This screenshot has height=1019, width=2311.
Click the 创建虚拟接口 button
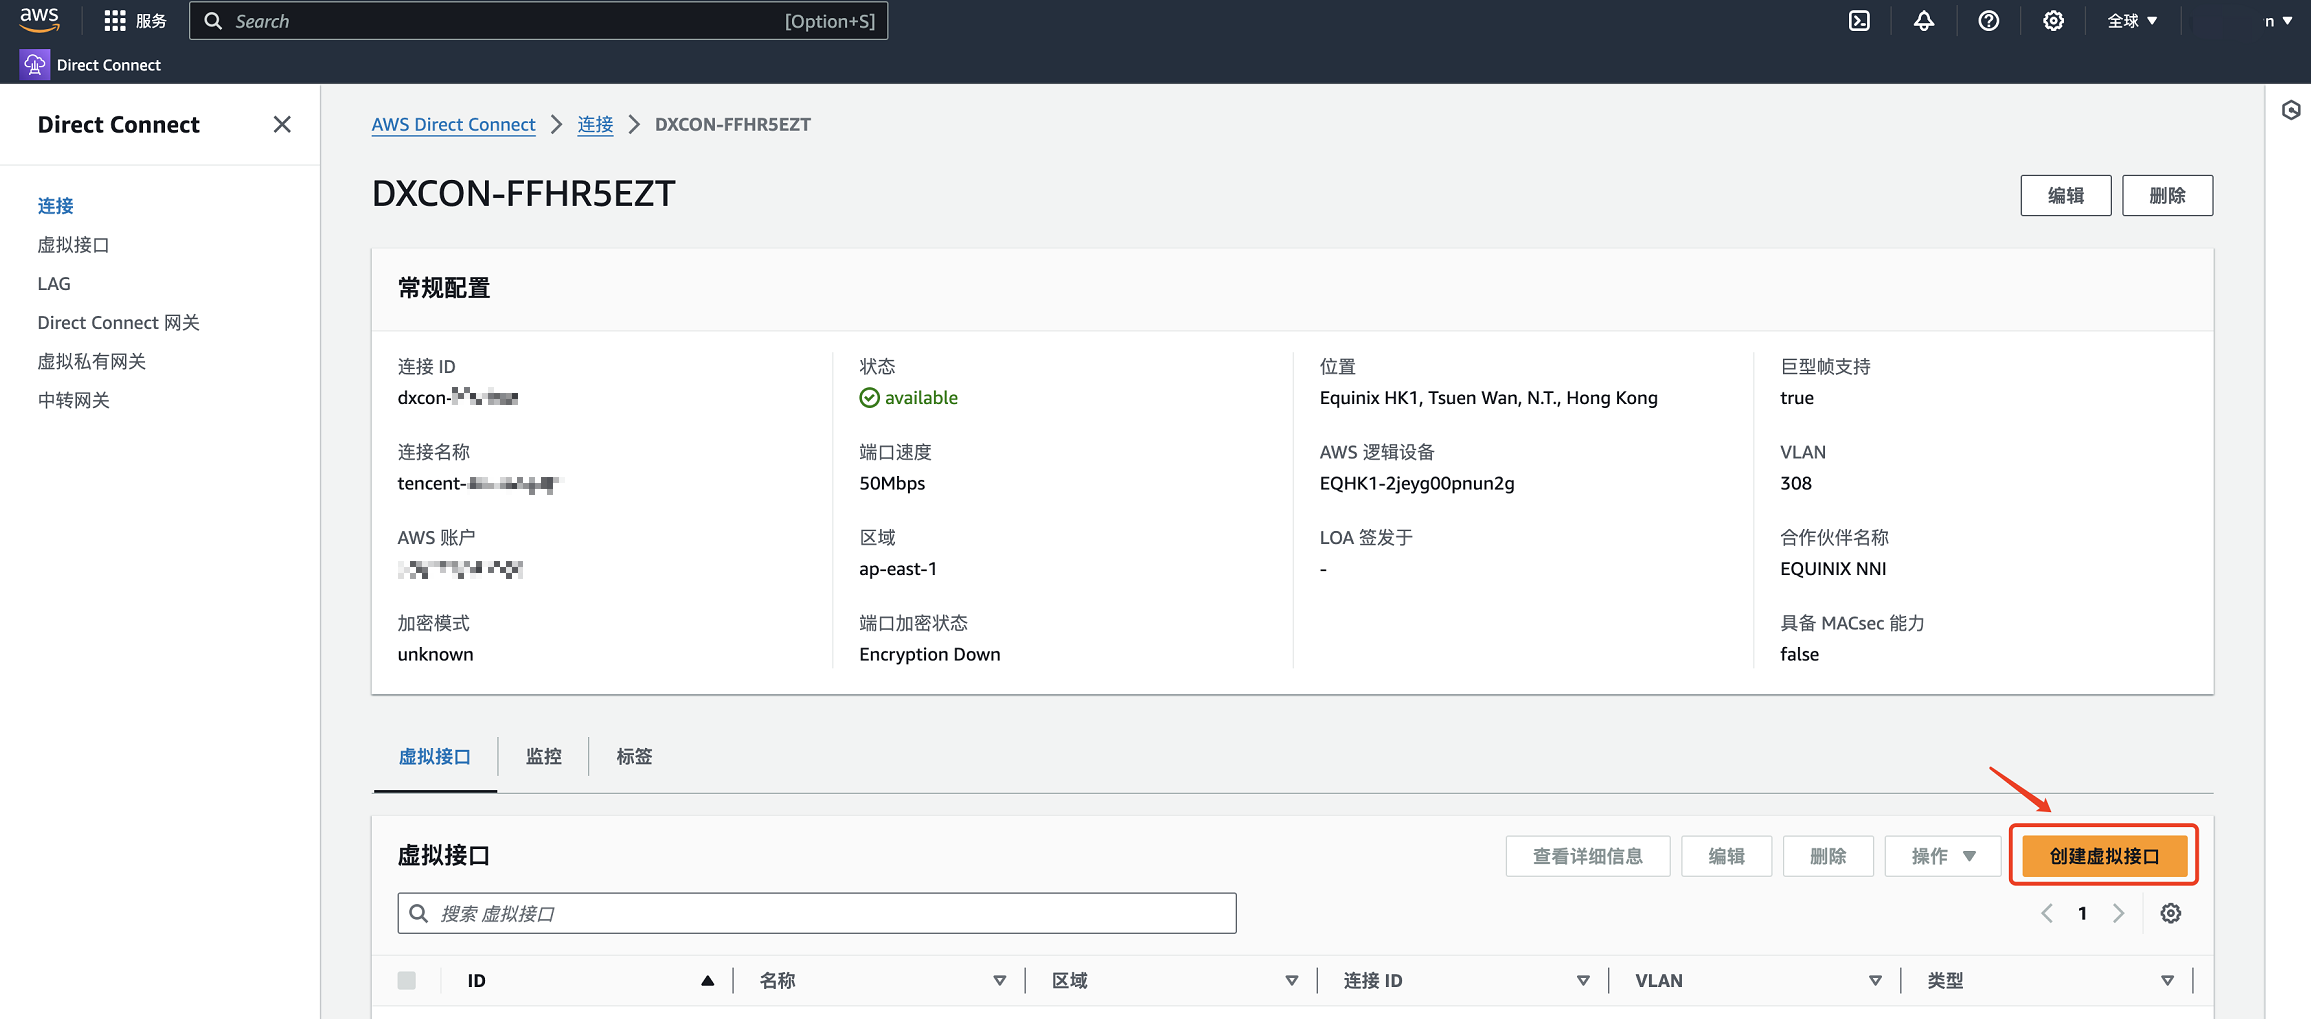2104,856
